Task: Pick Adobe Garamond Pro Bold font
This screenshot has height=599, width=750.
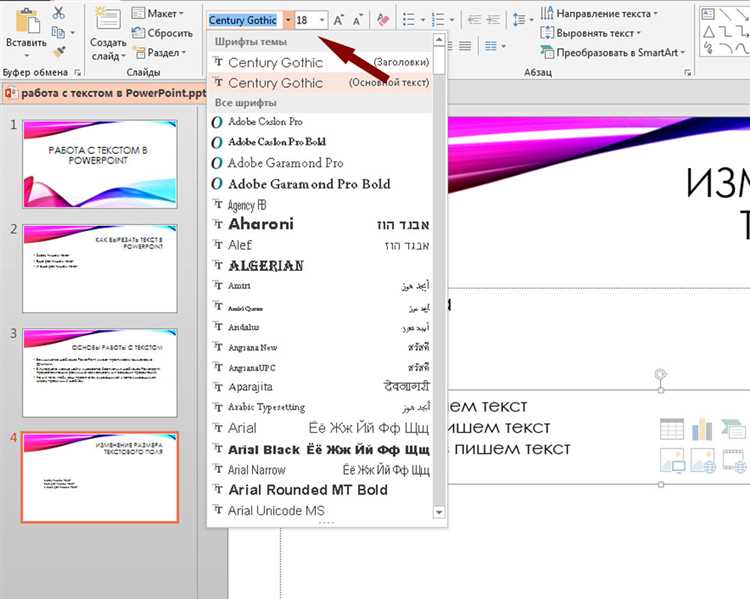Action: click(x=309, y=184)
